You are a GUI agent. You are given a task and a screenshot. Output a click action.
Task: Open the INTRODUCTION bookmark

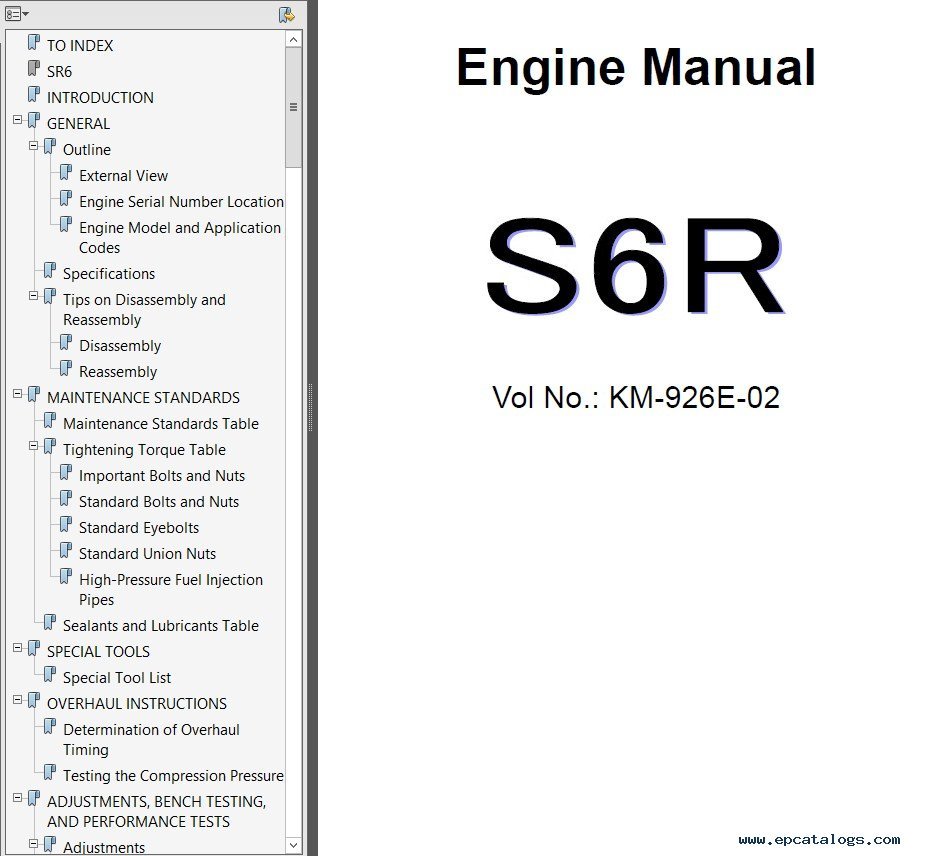pos(100,98)
